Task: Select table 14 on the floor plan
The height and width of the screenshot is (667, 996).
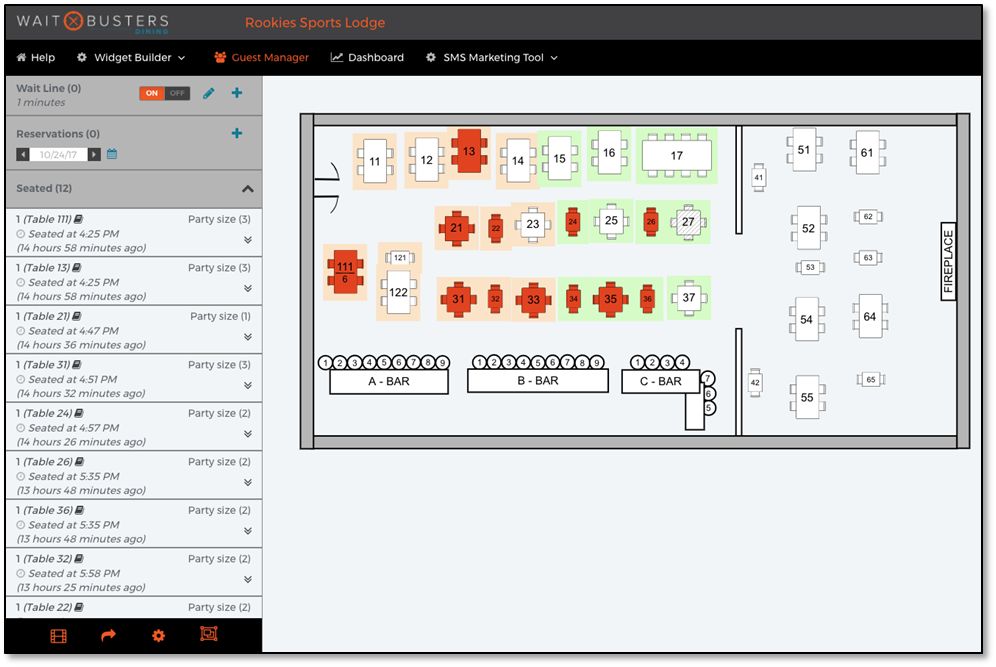Action: pos(518,161)
